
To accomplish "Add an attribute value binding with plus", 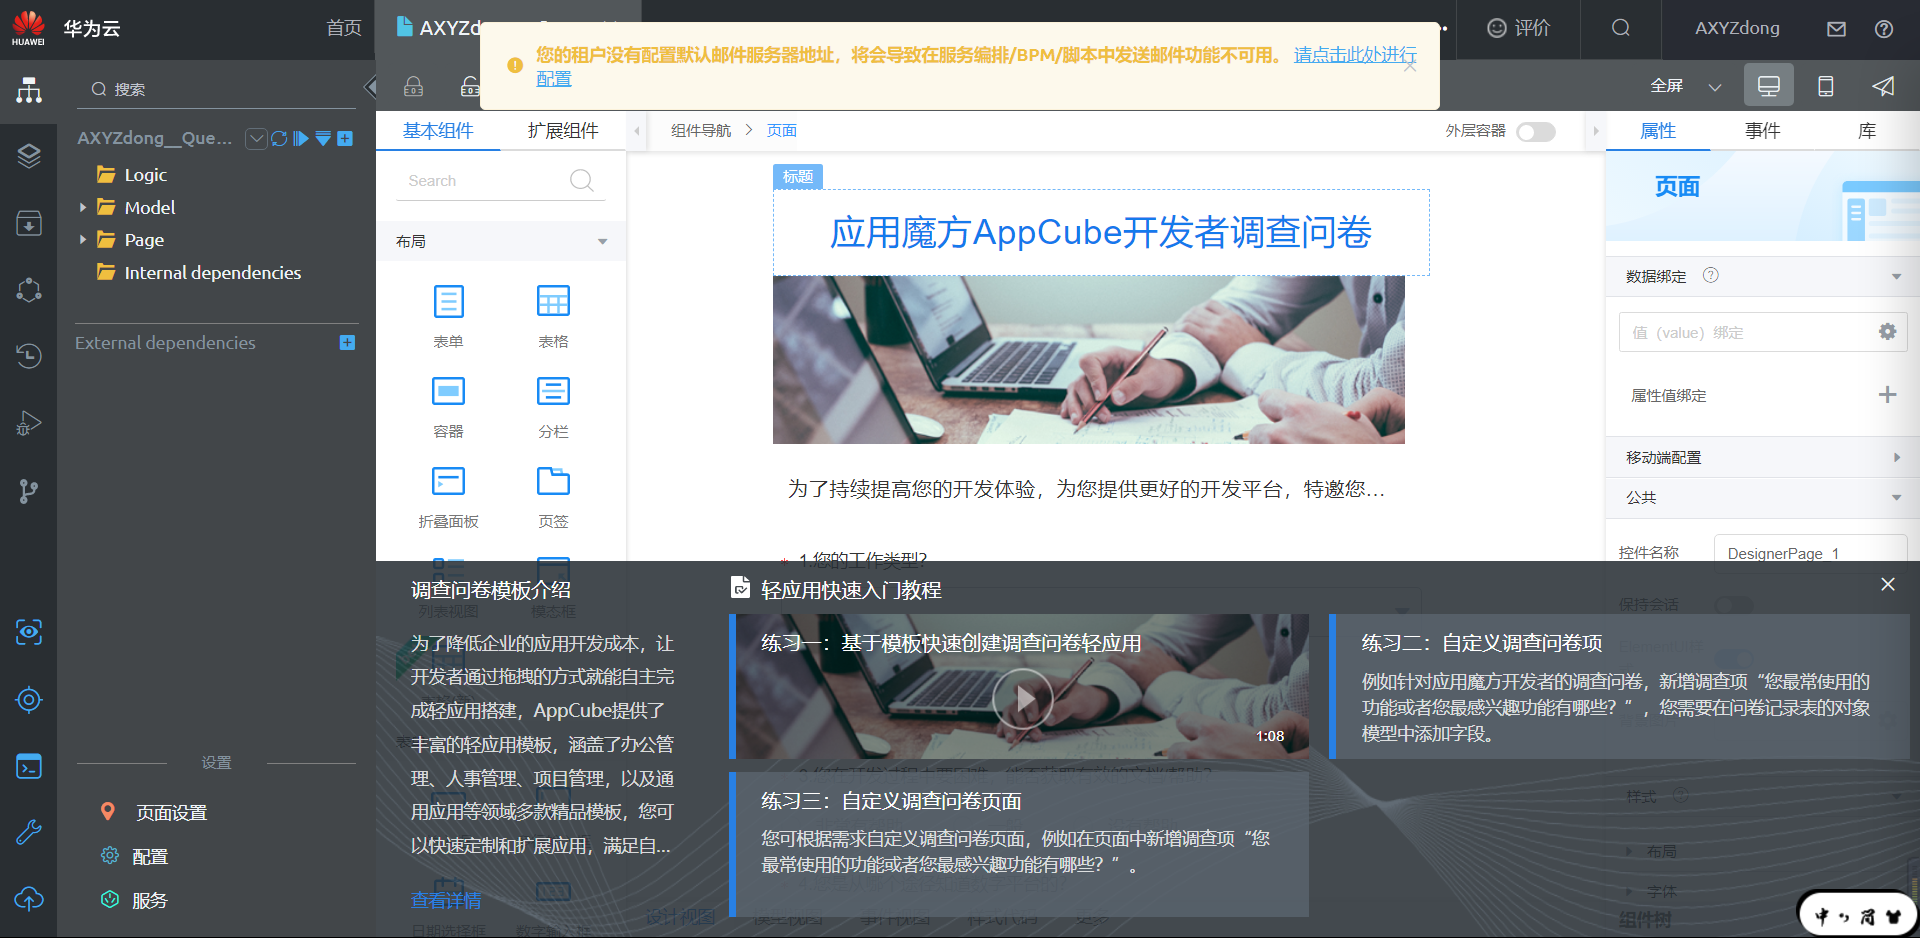I will point(1887,395).
